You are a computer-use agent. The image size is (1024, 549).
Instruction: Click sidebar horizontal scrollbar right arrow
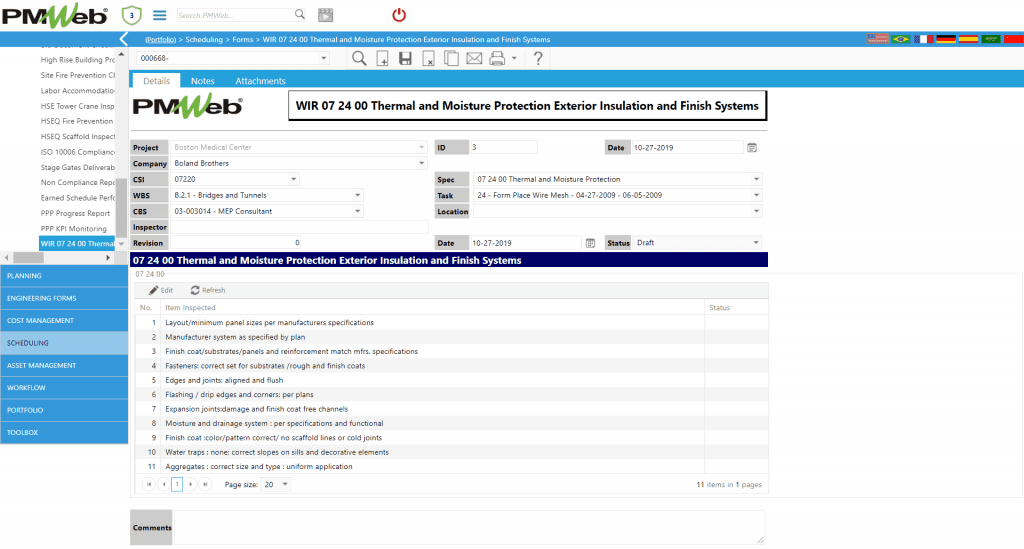(x=108, y=258)
